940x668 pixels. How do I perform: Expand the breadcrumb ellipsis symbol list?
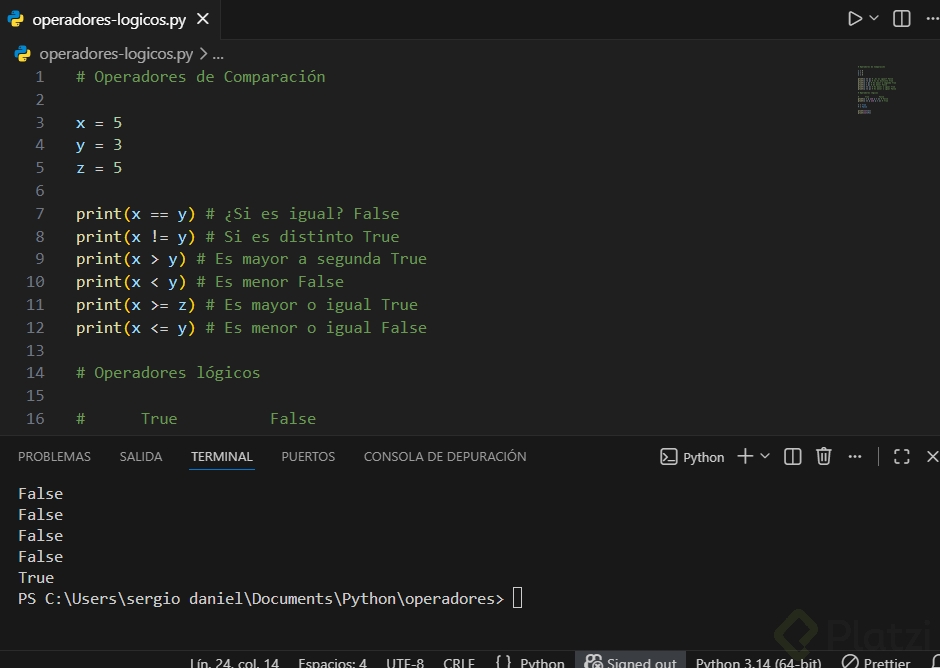218,54
